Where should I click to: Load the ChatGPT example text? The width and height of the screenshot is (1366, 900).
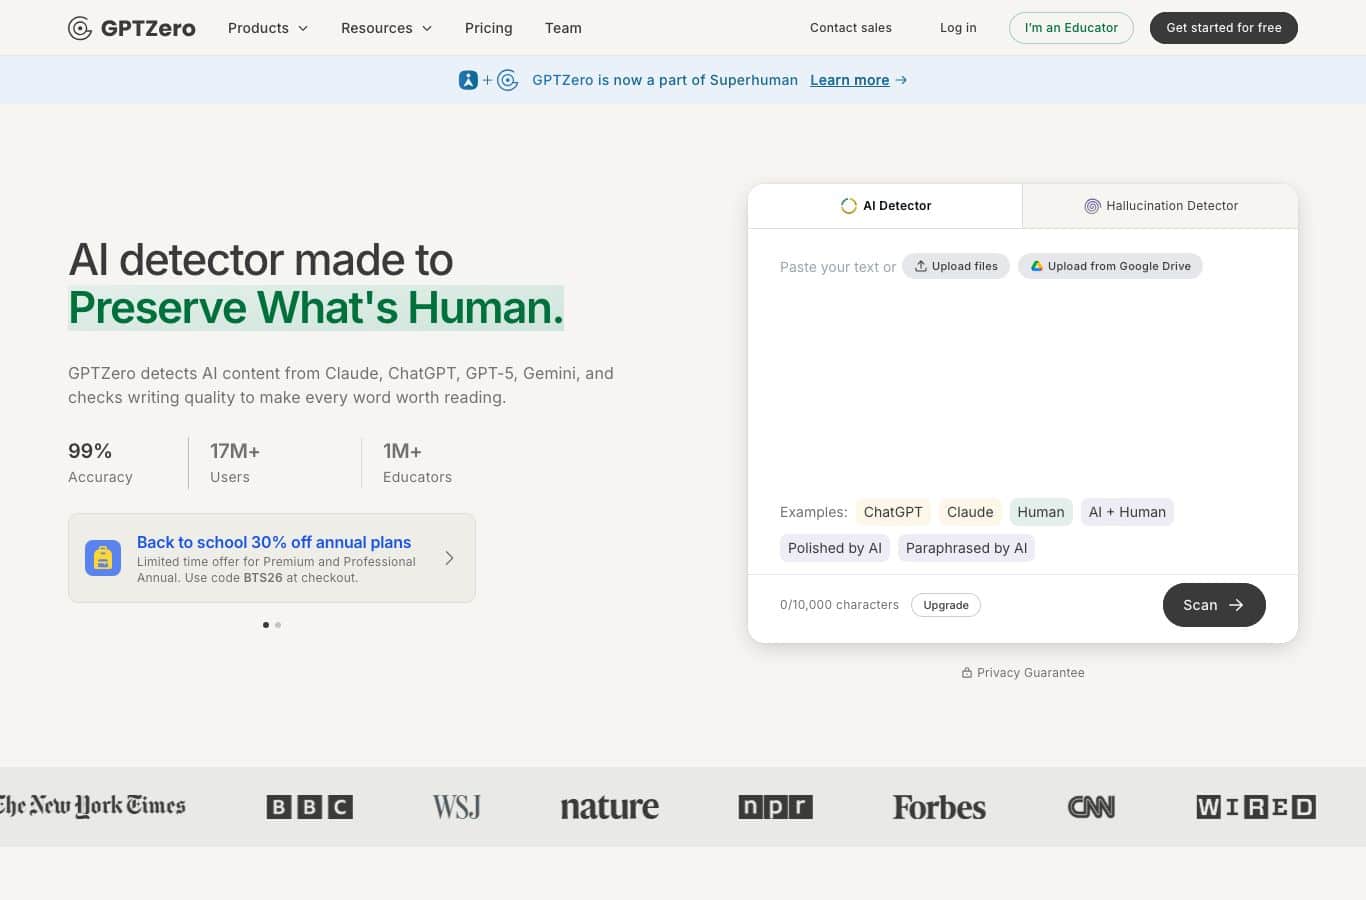[893, 512]
